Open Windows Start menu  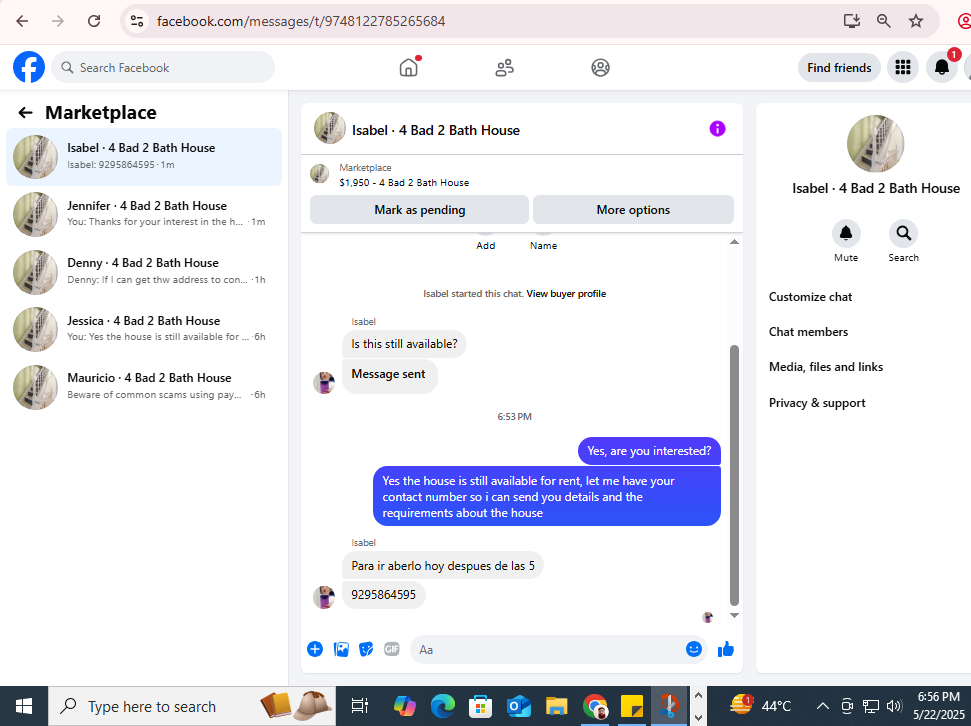click(24, 706)
